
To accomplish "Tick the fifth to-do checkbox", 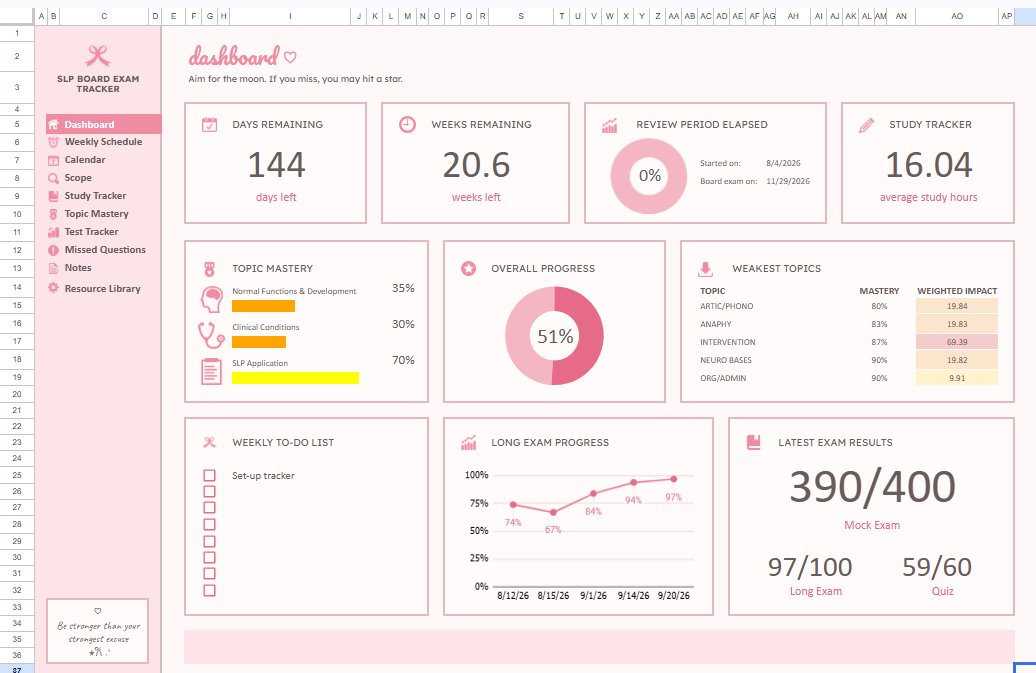I will tap(209, 541).
